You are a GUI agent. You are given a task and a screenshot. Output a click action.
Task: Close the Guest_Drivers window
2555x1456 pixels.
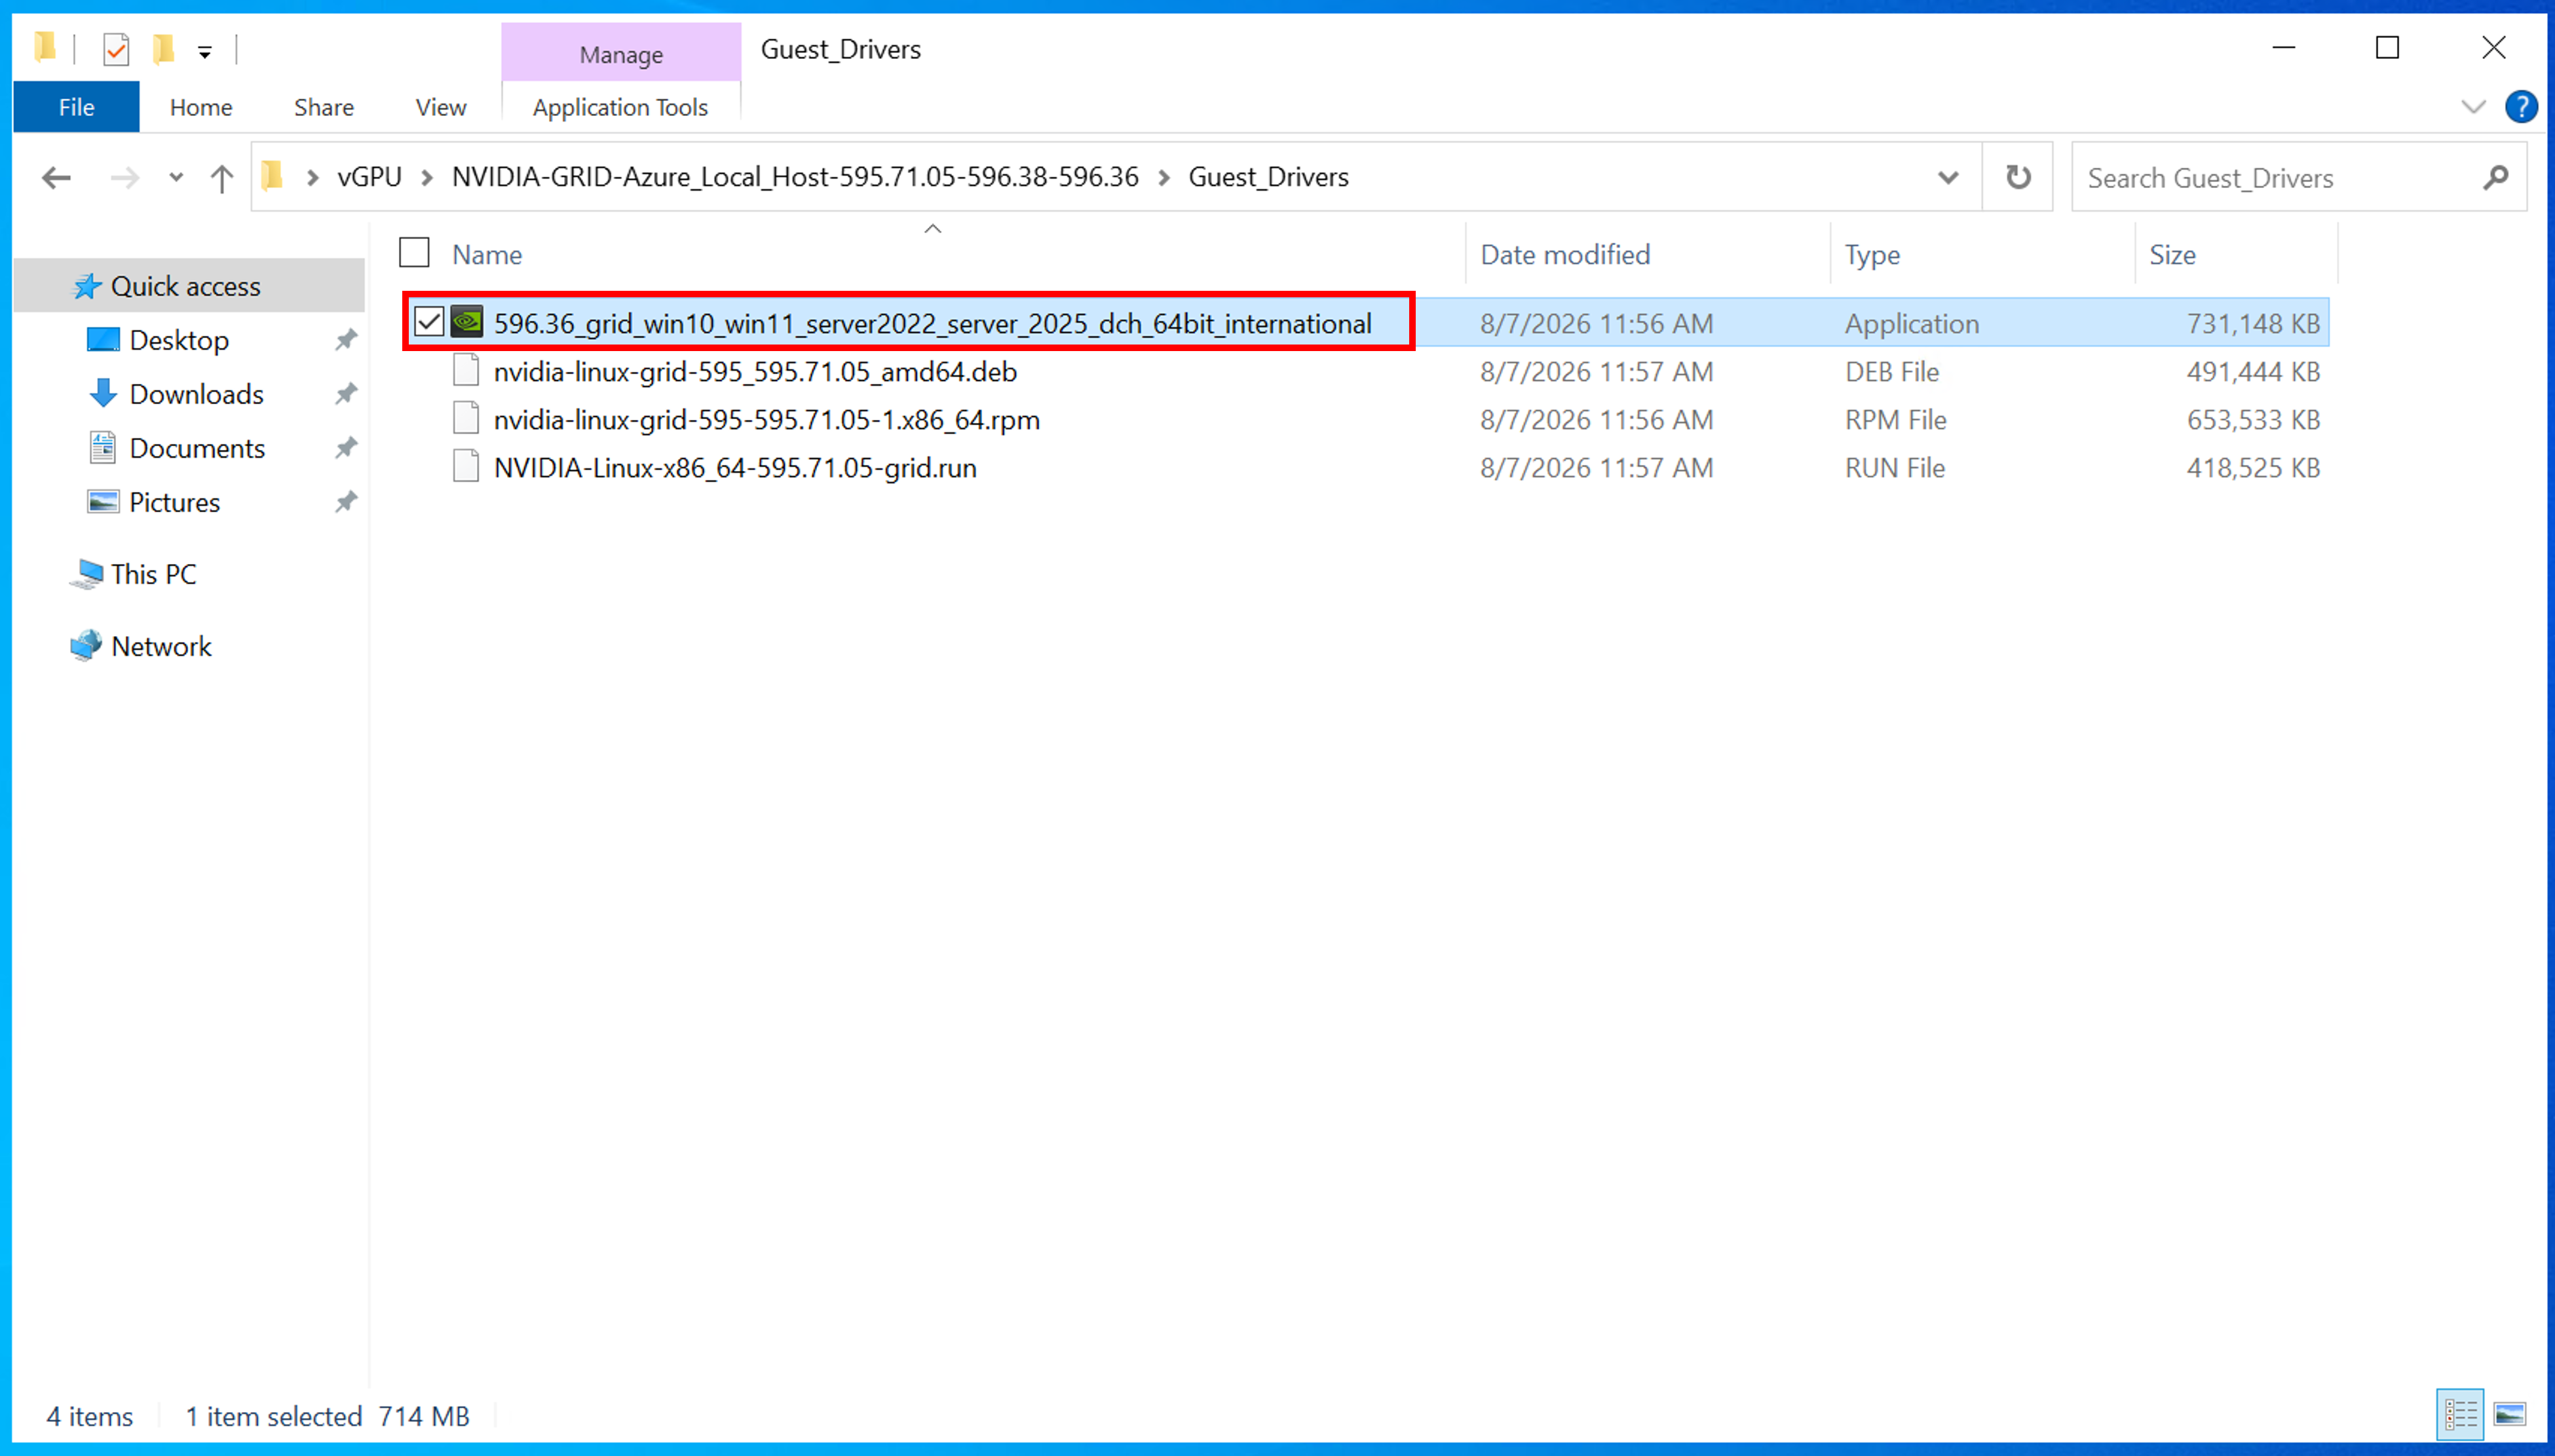coord(2493,47)
